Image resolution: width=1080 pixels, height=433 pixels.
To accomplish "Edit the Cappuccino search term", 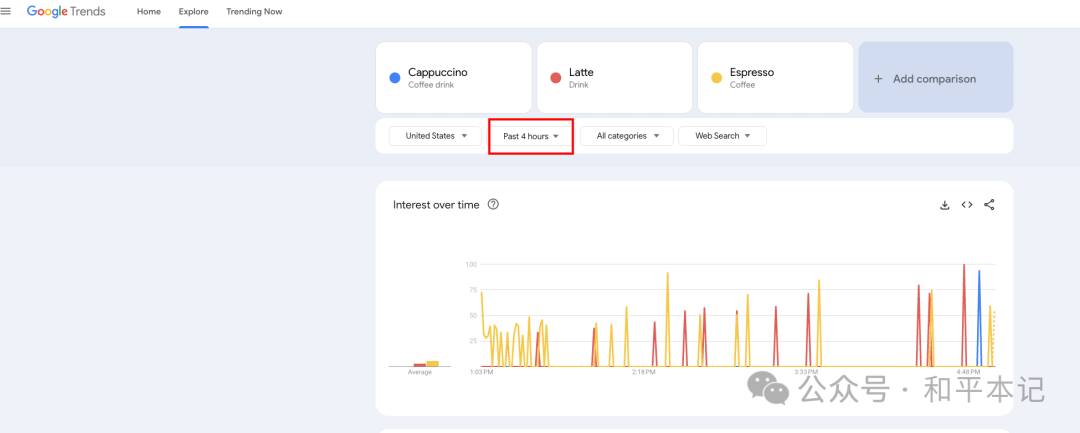I will point(453,77).
